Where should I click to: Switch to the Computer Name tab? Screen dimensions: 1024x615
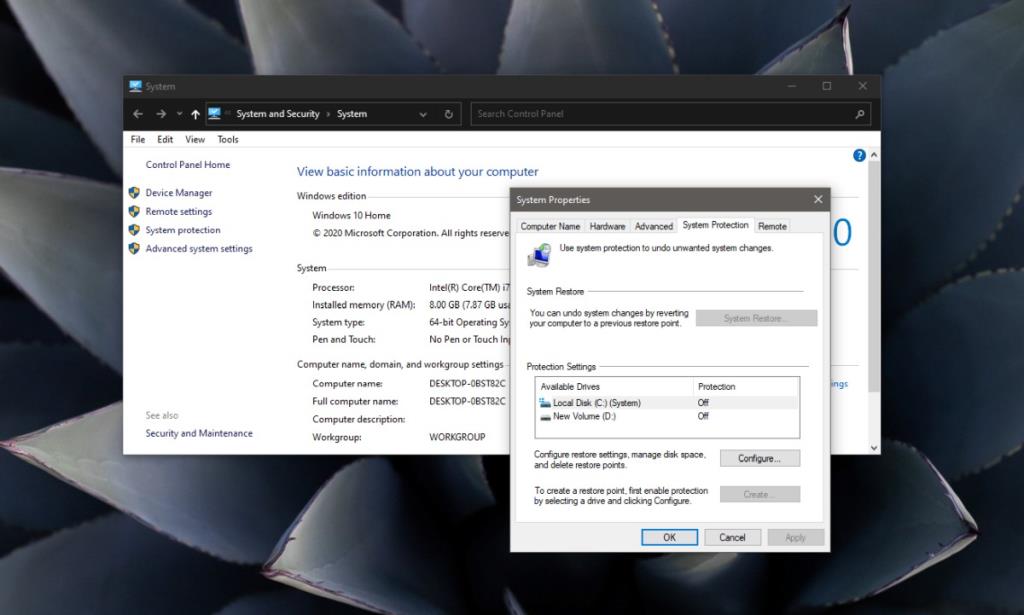point(549,225)
